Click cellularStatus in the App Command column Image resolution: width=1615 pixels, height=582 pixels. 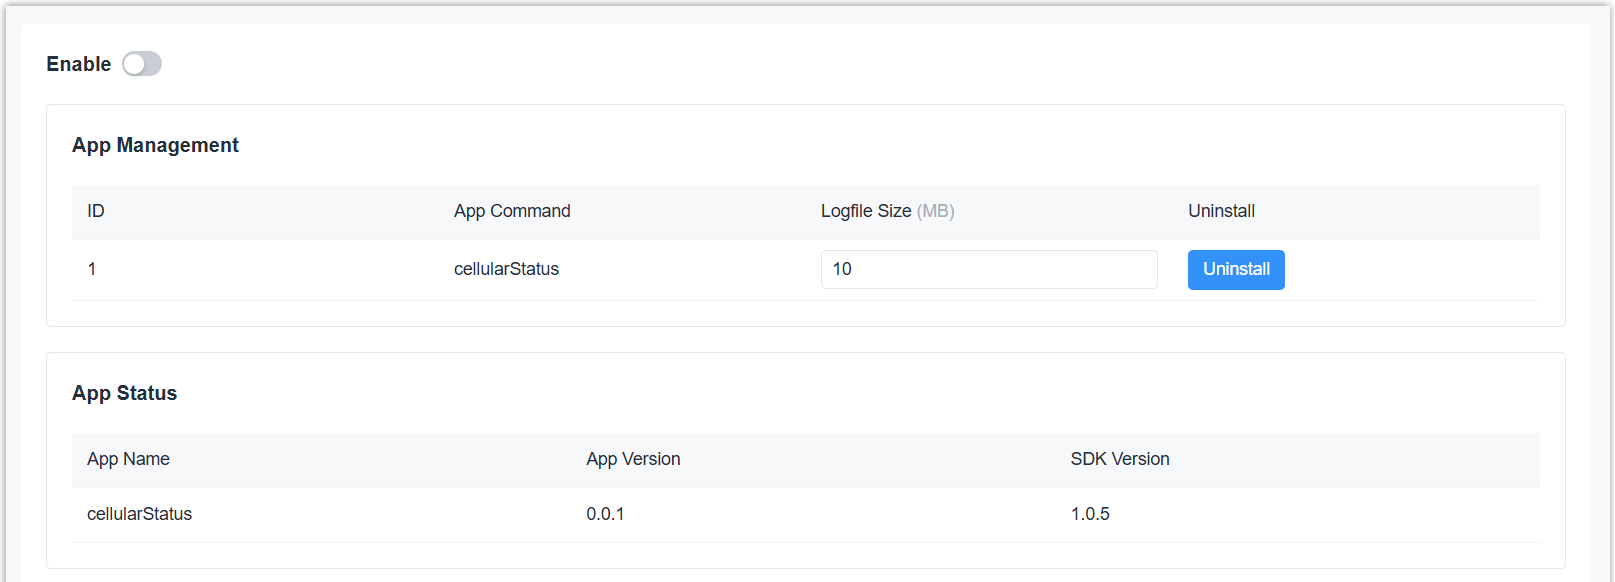506,269
